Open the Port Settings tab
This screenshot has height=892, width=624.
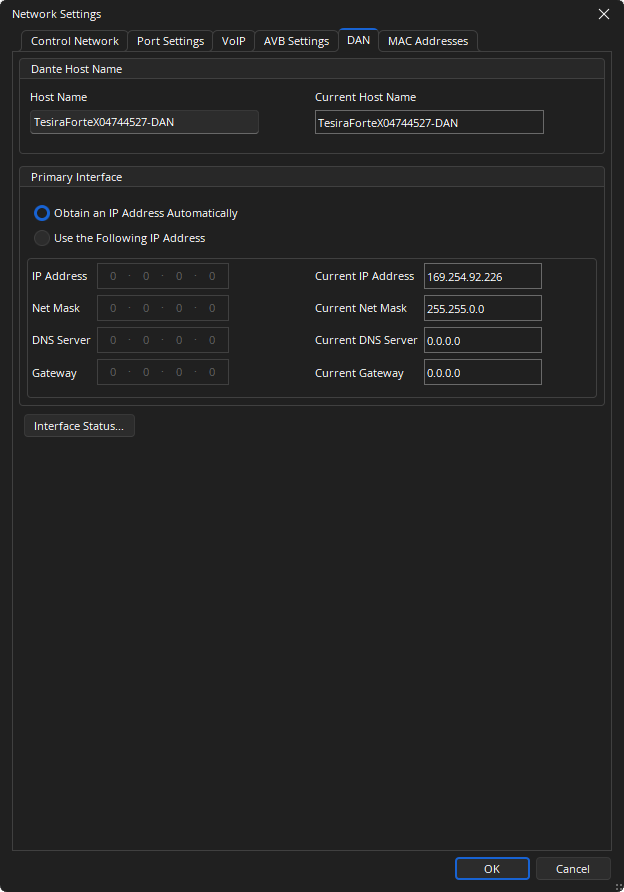170,41
